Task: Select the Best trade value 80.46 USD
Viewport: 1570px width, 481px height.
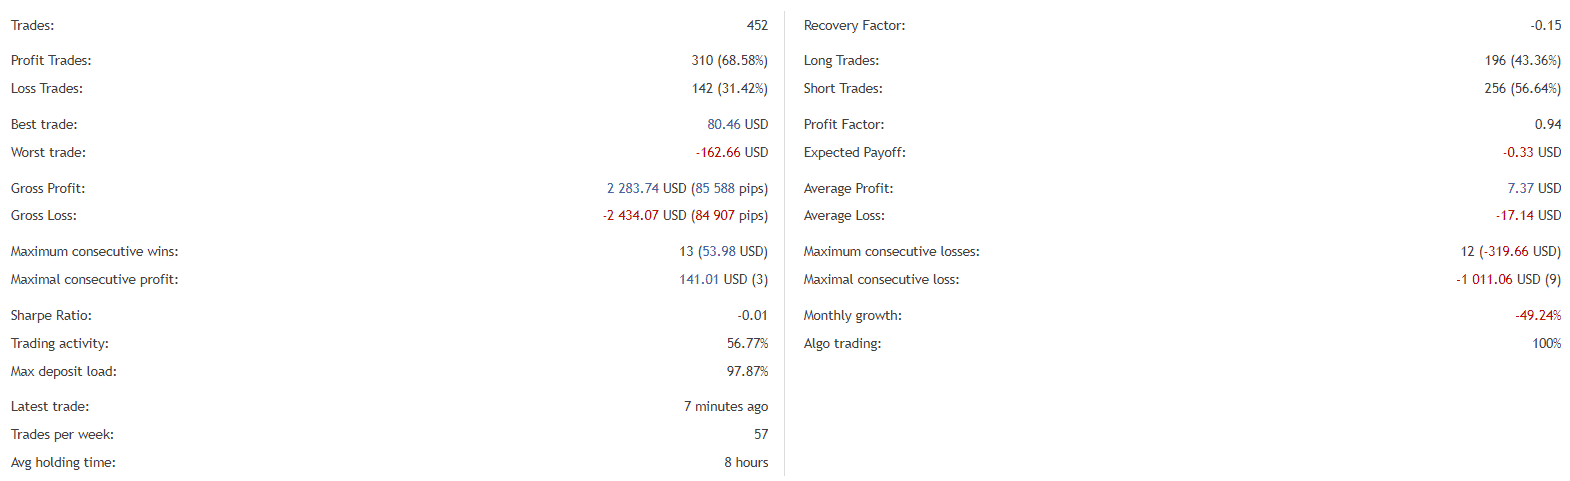Action: tap(738, 124)
